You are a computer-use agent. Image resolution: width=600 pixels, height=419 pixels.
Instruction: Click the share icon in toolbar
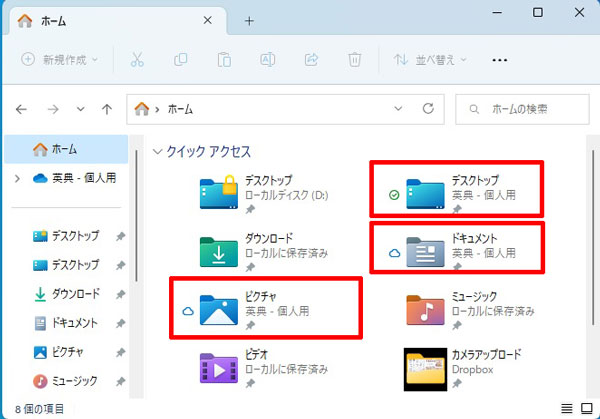coord(311,60)
